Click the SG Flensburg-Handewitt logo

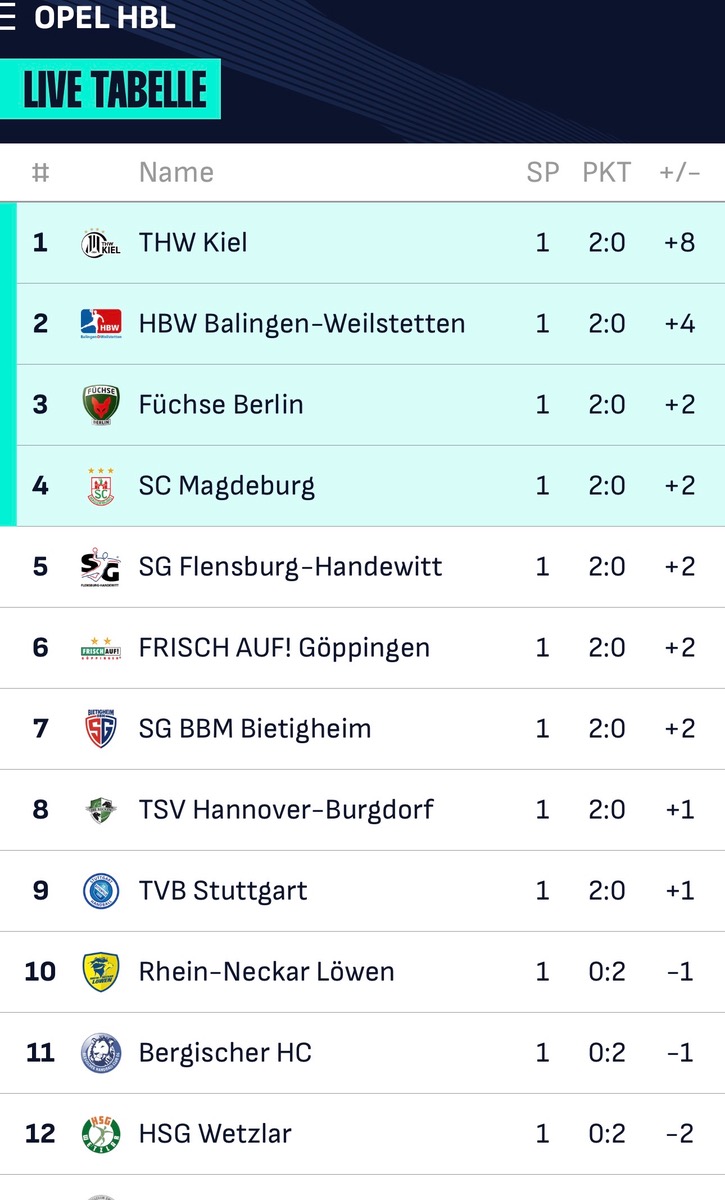pyautogui.click(x=100, y=567)
